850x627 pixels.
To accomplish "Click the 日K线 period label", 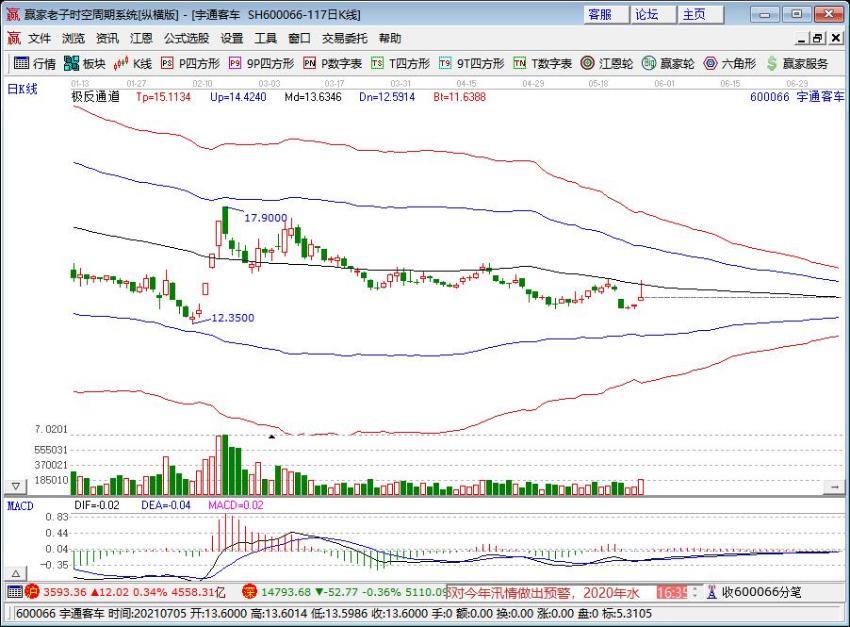I will pos(22,89).
